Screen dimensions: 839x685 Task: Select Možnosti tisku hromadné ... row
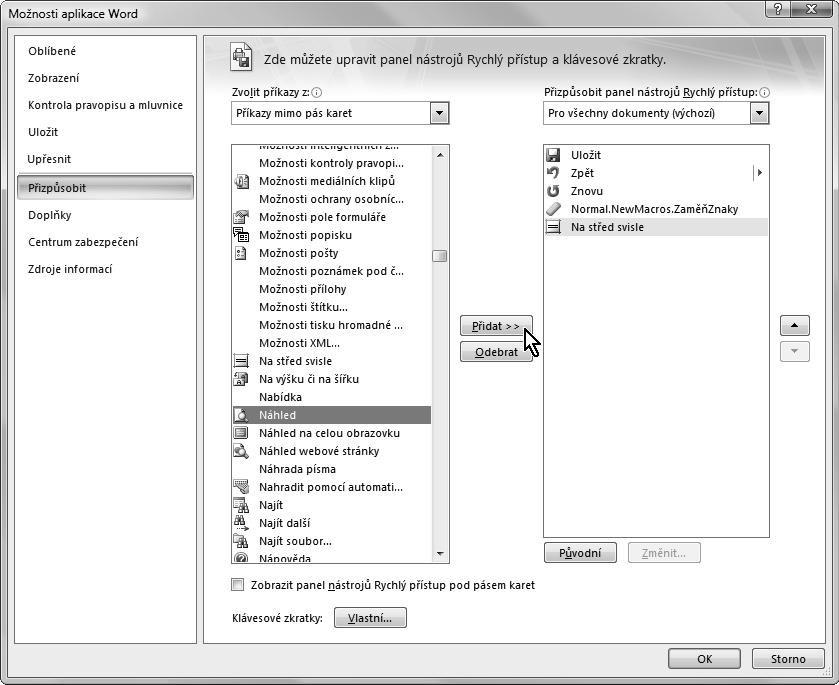click(x=331, y=325)
